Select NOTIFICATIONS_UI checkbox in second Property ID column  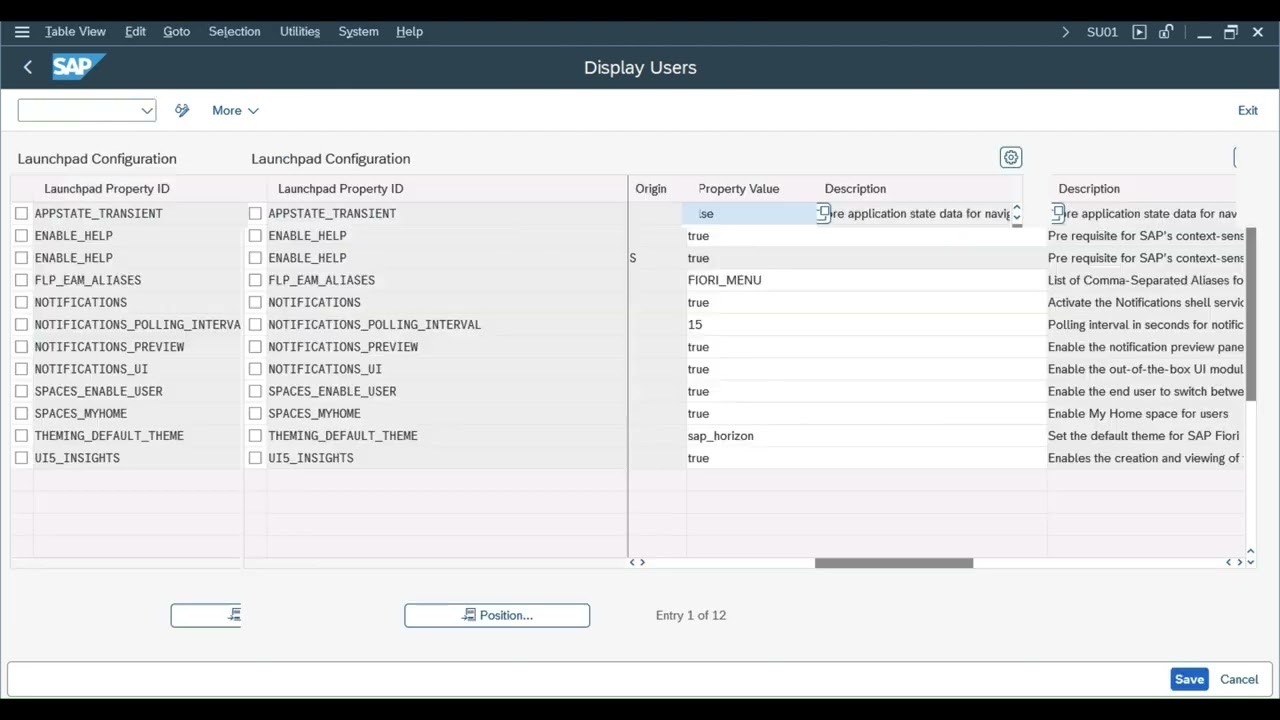pyautogui.click(x=255, y=369)
